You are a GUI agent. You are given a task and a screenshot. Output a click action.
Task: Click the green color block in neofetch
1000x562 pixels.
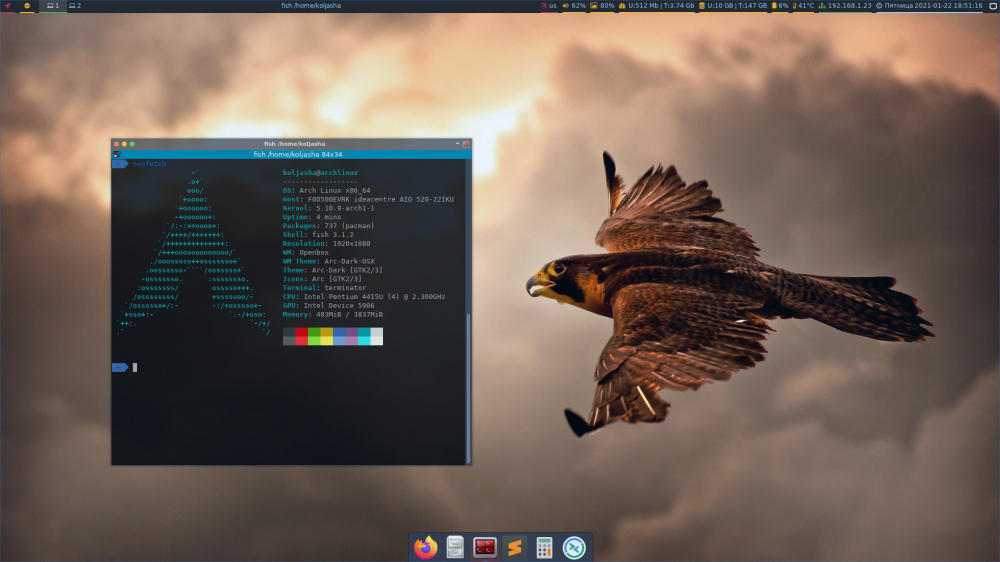pos(314,337)
